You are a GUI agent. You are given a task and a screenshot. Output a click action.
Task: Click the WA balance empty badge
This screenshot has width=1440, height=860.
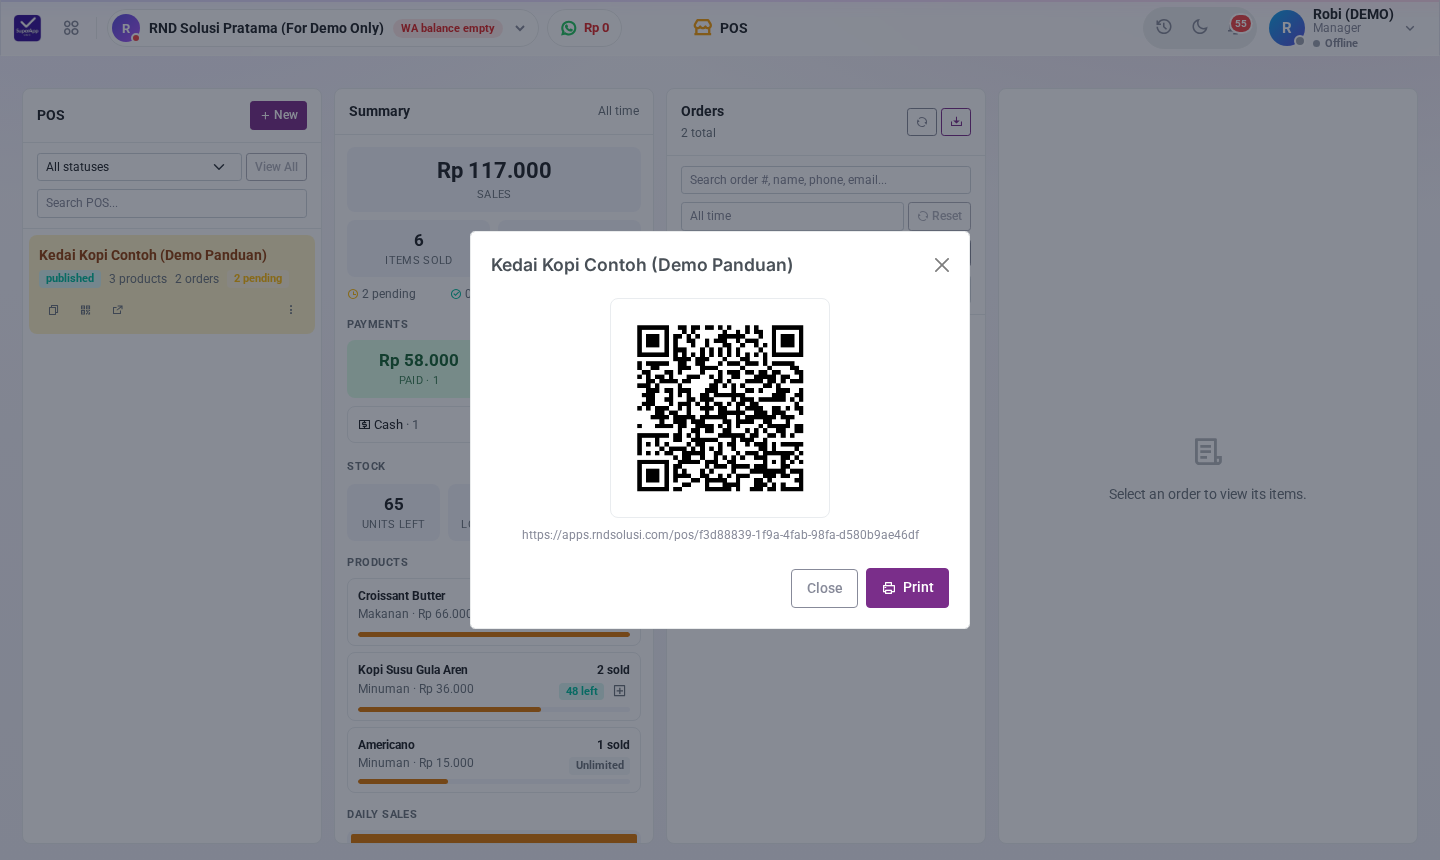(x=448, y=28)
